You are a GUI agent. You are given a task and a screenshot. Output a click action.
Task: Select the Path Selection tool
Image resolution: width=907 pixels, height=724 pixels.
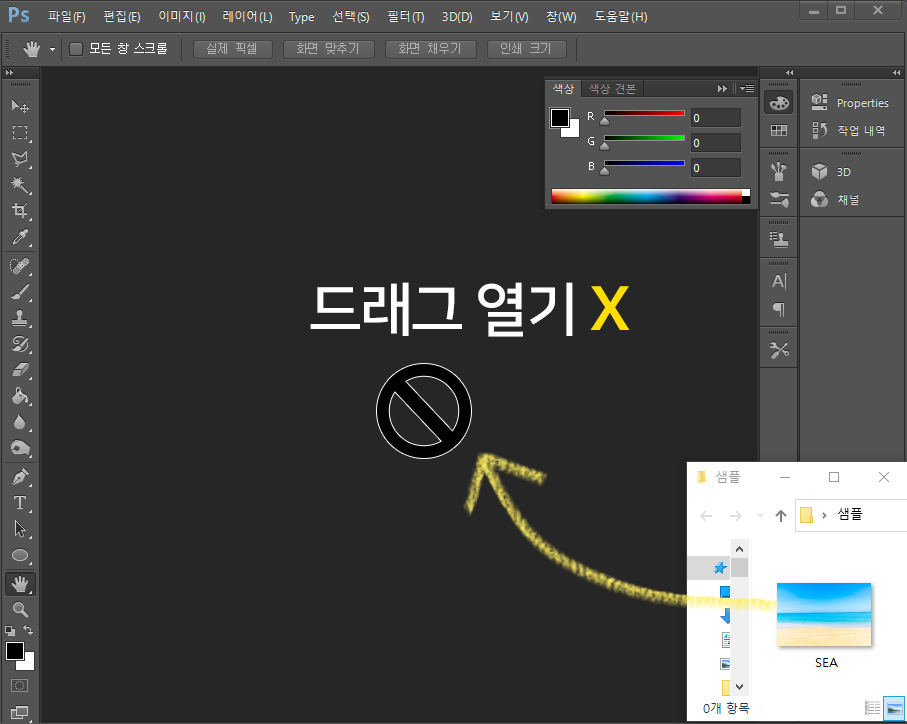pyautogui.click(x=20, y=529)
